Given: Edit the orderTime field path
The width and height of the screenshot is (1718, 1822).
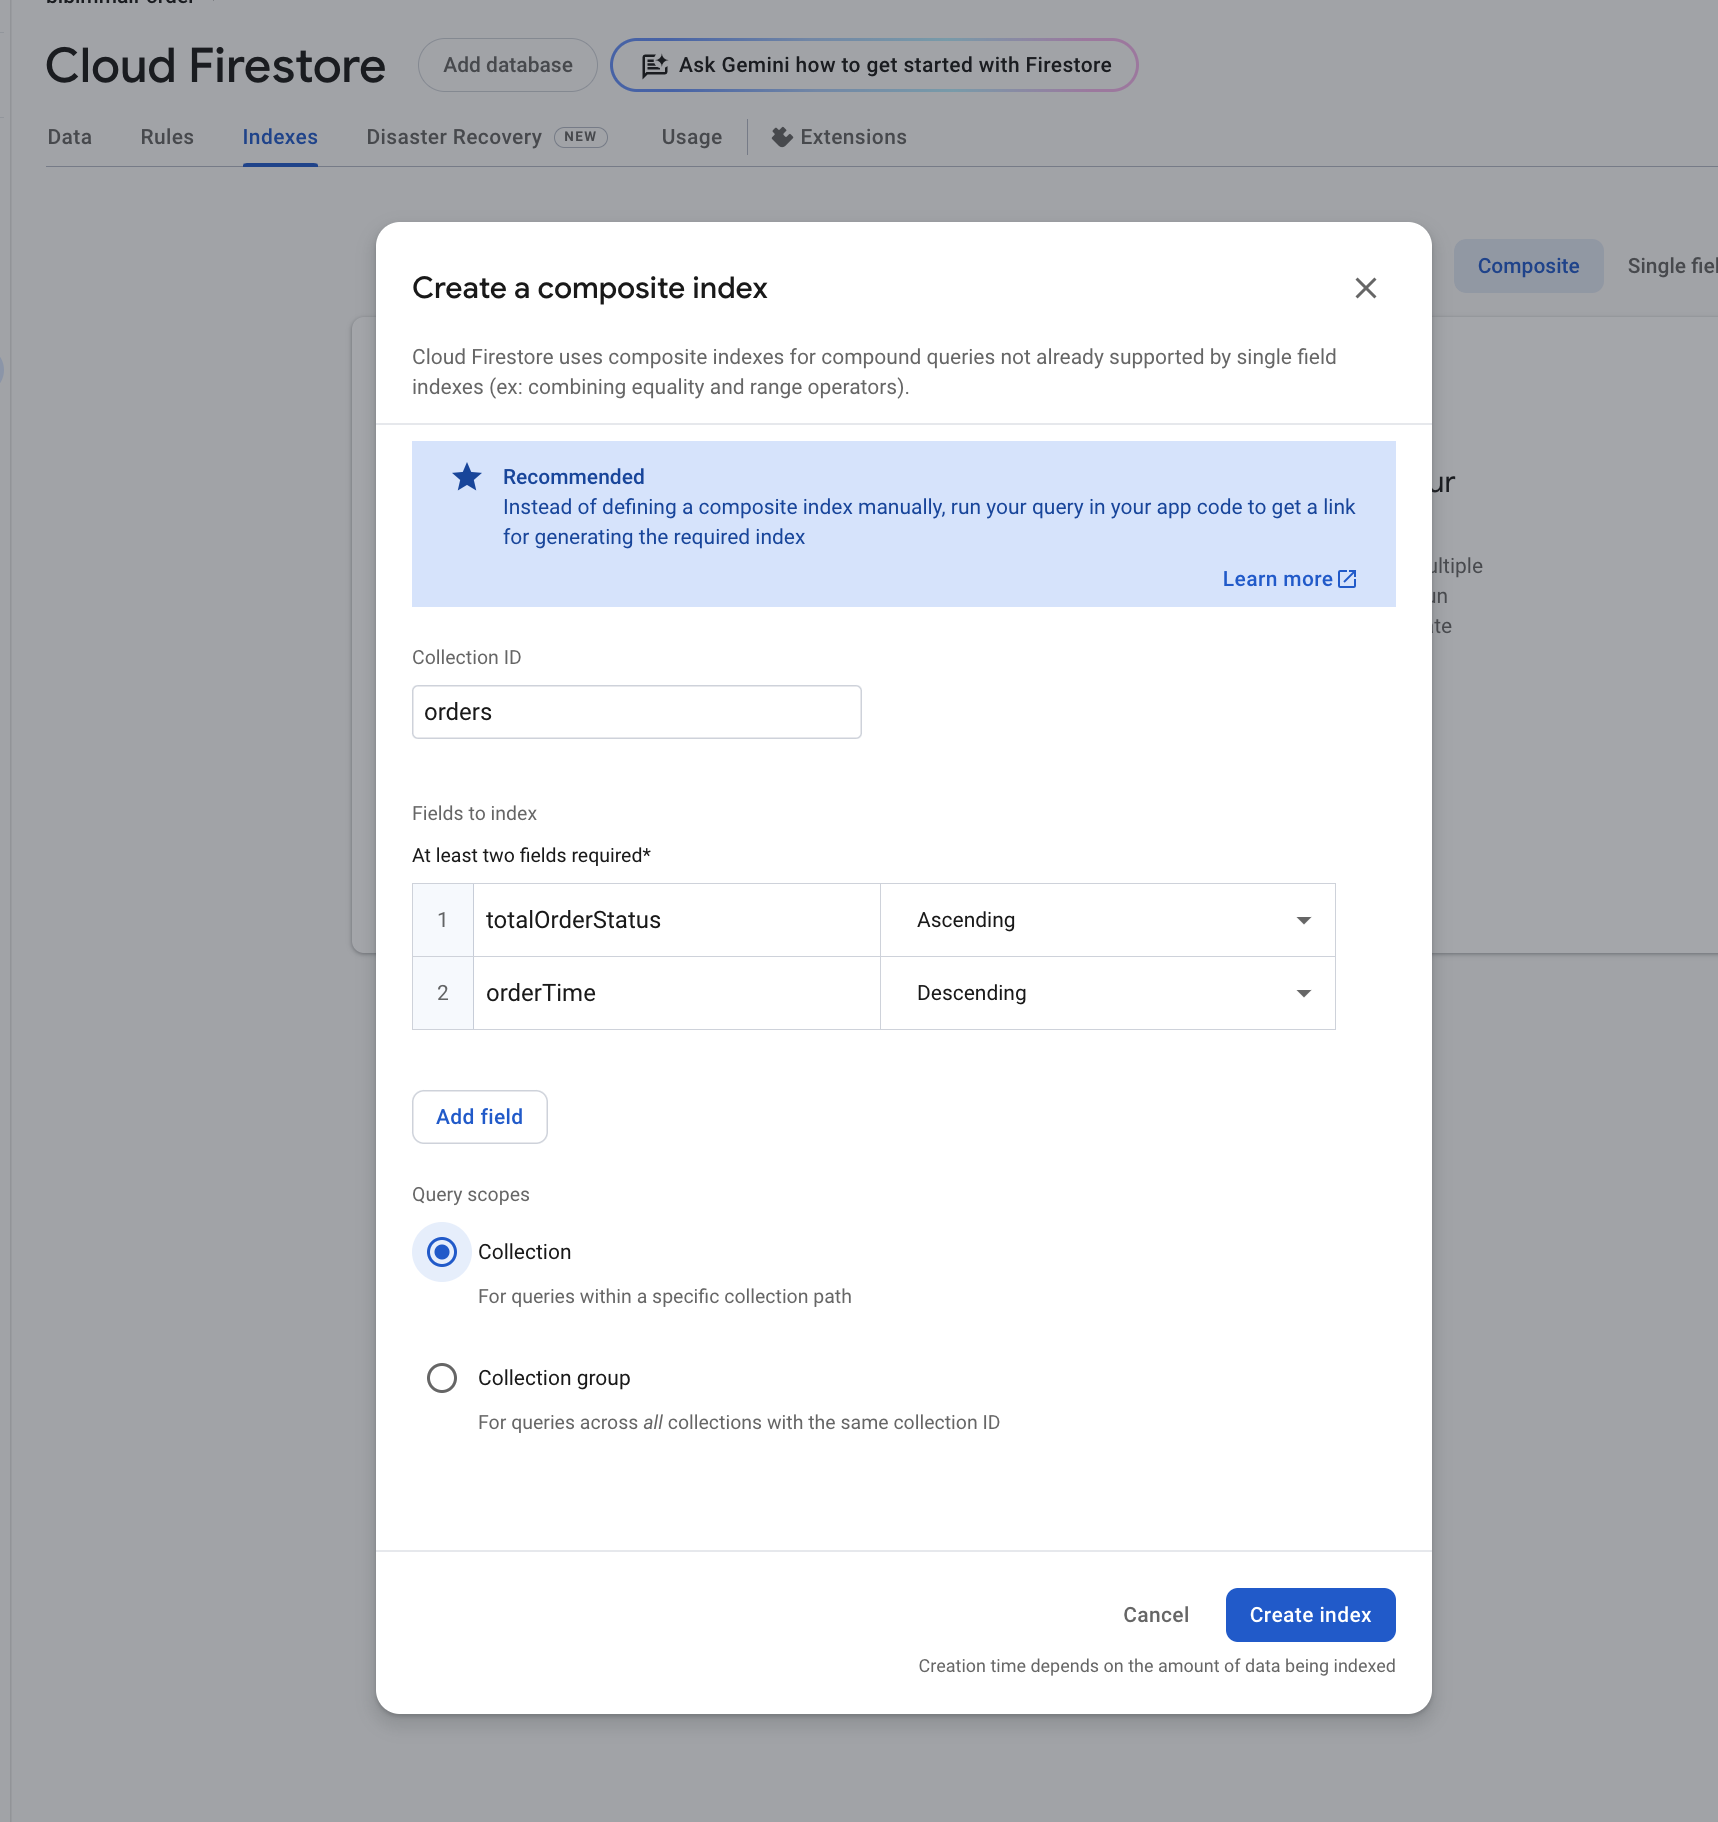Looking at the screenshot, I should click(x=677, y=993).
